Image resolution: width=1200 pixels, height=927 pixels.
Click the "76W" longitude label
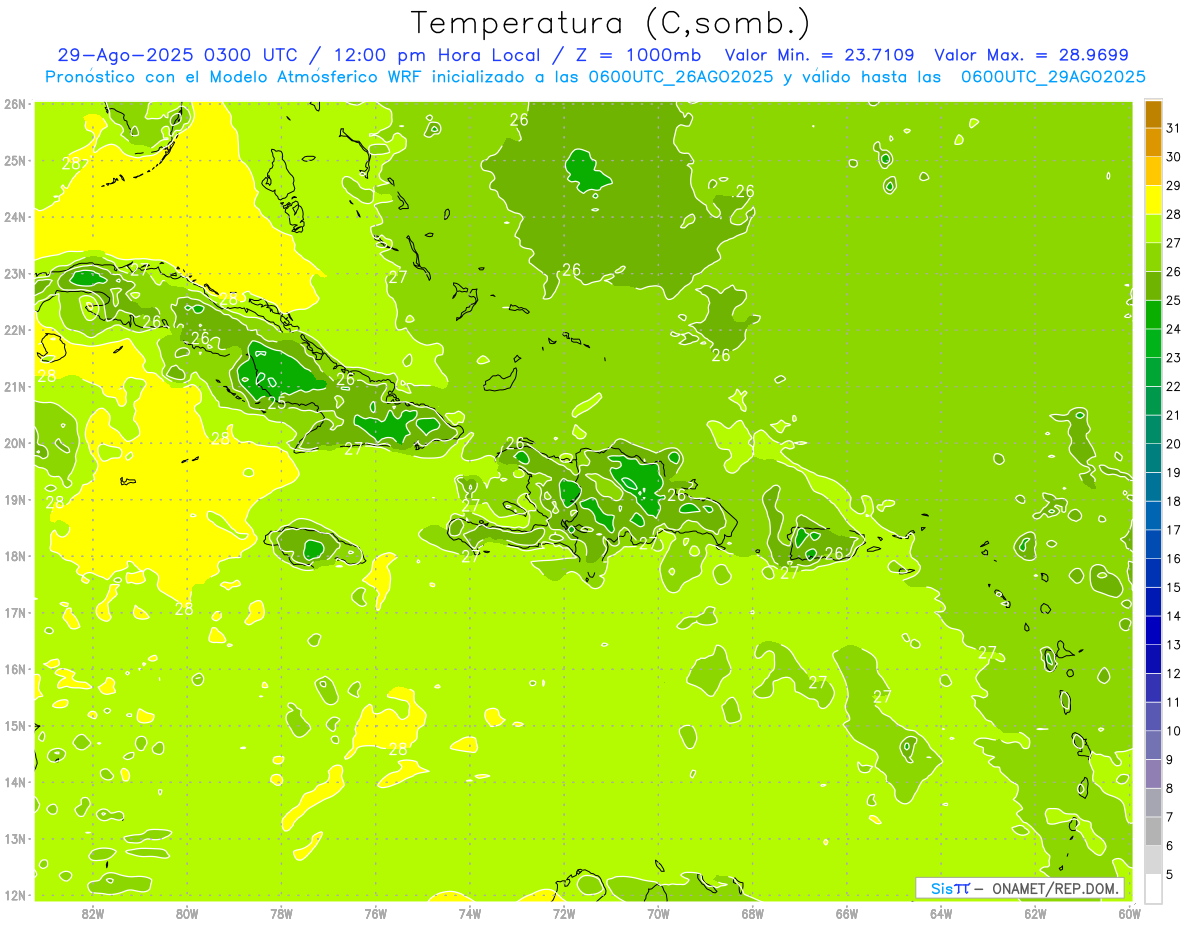coord(376,913)
